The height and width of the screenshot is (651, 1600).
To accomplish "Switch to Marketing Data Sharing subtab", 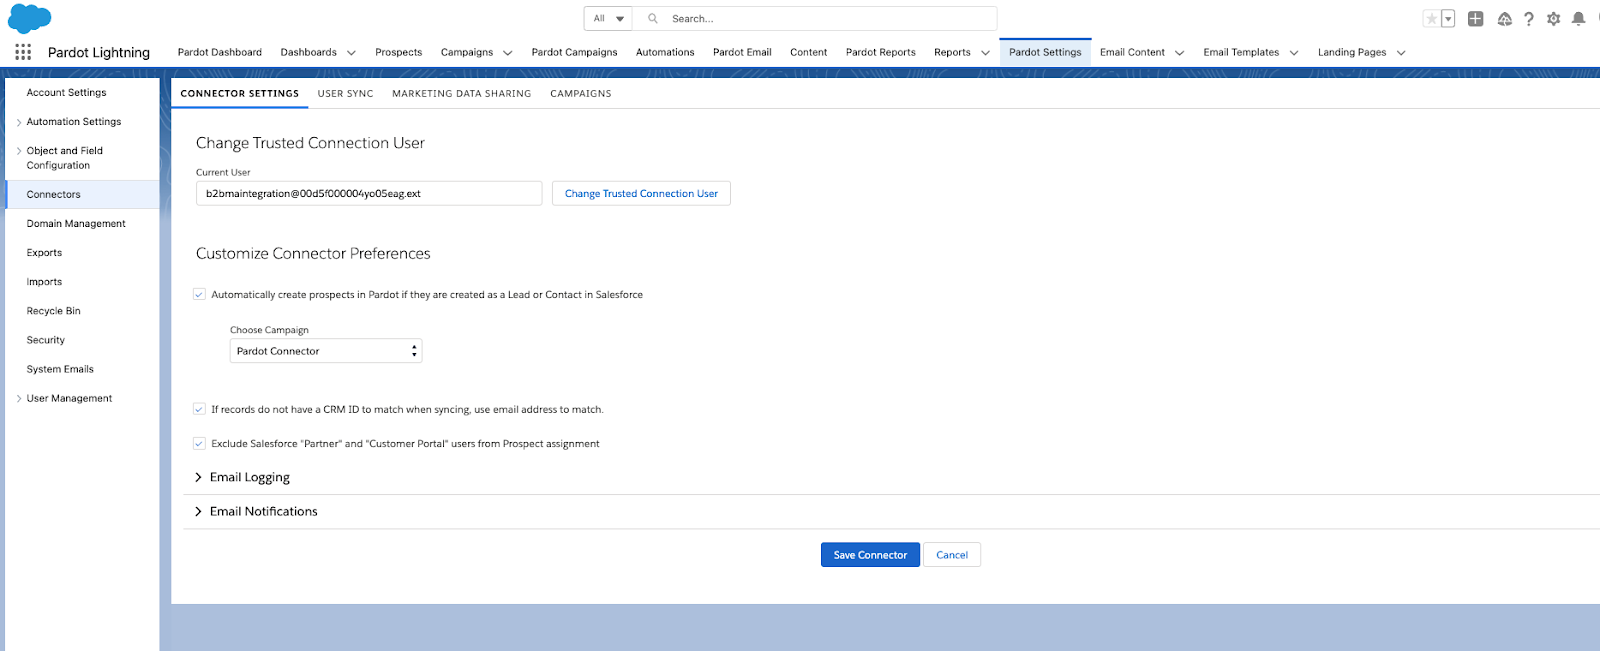I will click(461, 93).
